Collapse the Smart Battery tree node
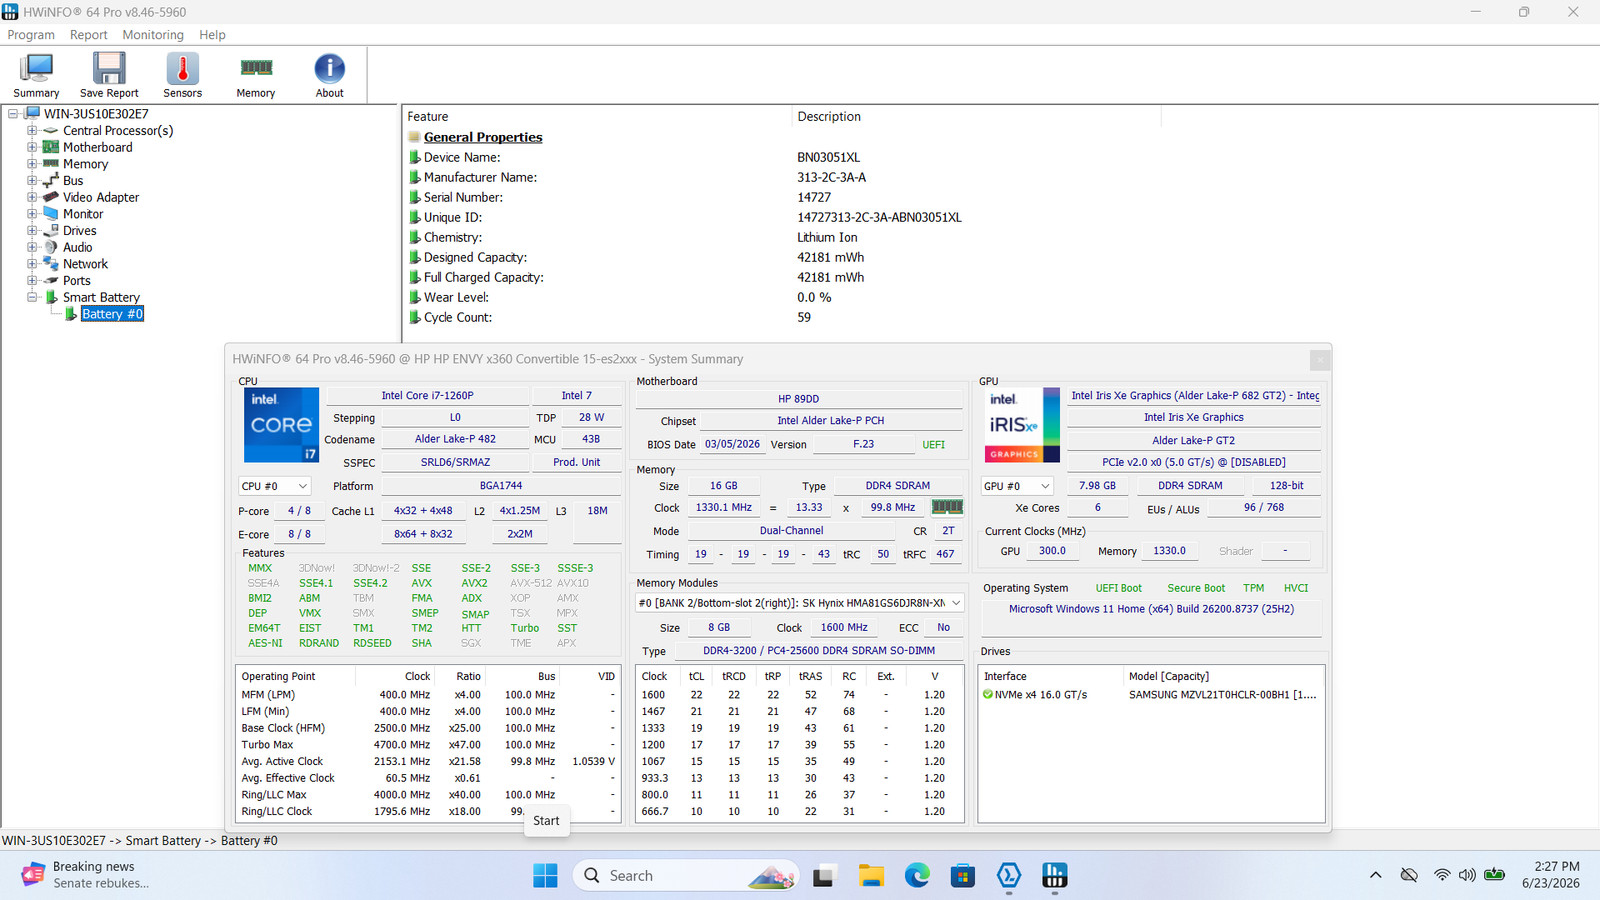This screenshot has height=900, width=1600. pos(32,297)
